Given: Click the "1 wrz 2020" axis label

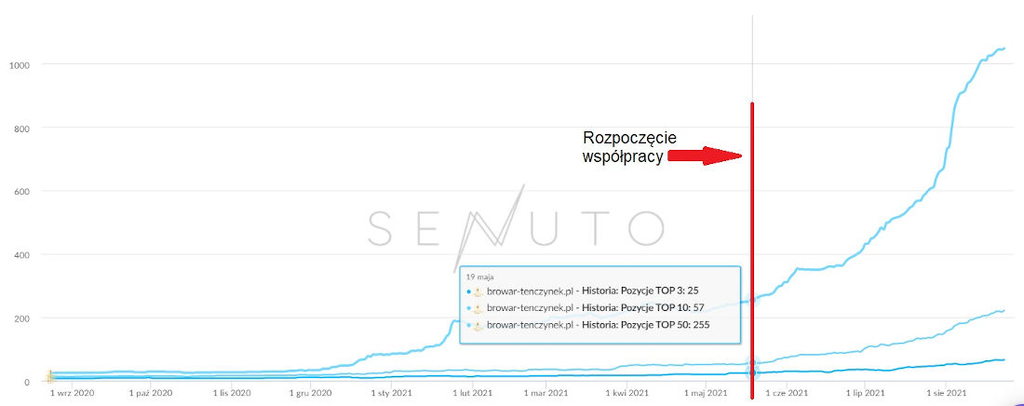Looking at the screenshot, I should click(x=73, y=395).
